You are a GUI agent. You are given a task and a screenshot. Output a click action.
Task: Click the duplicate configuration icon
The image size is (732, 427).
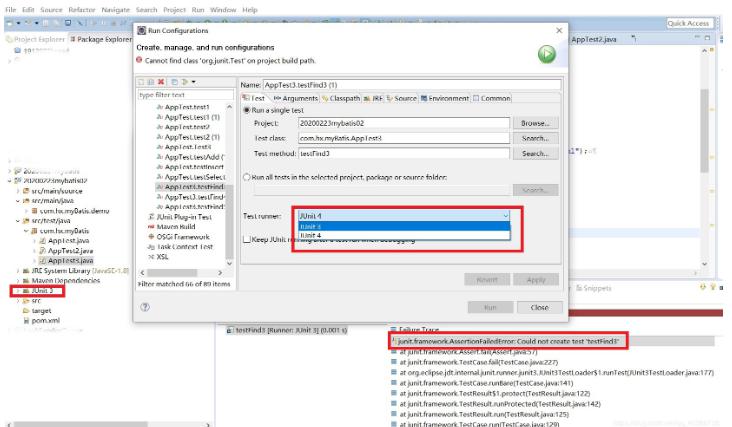[151, 82]
